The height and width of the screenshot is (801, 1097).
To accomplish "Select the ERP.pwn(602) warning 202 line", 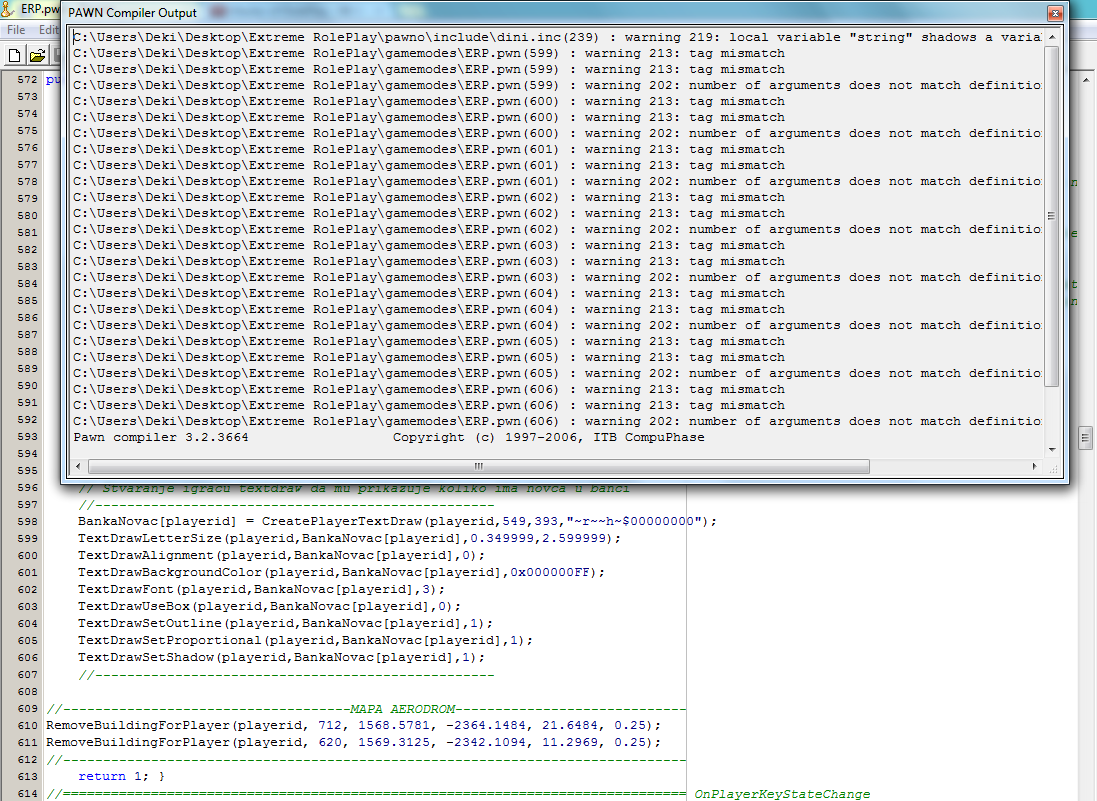I will pyautogui.click(x=557, y=229).
